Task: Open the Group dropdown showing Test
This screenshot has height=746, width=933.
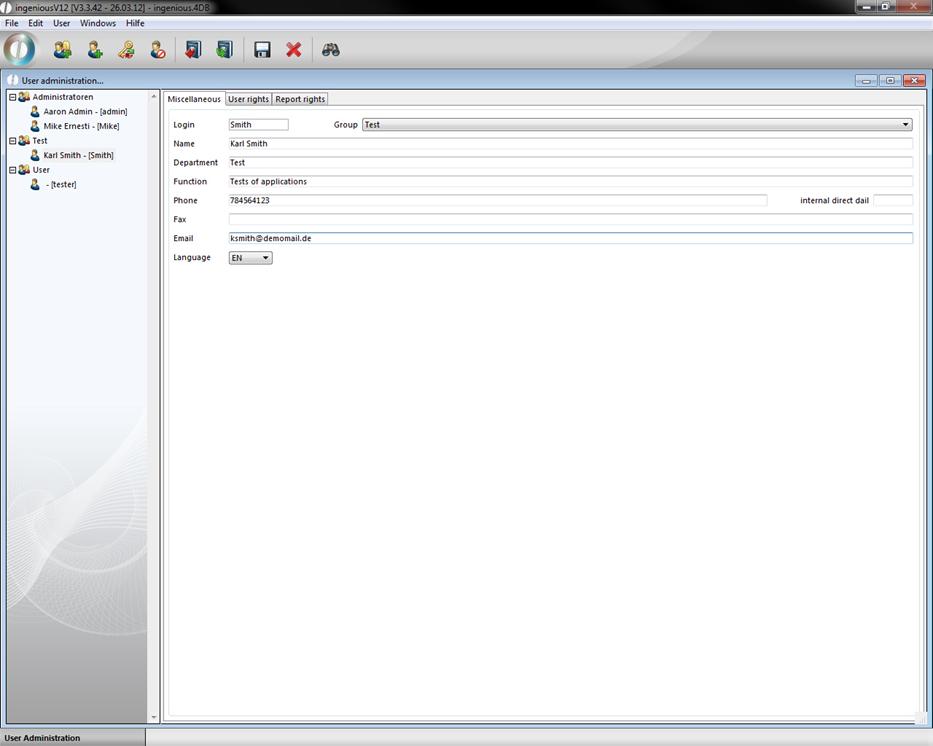Action: tap(905, 125)
